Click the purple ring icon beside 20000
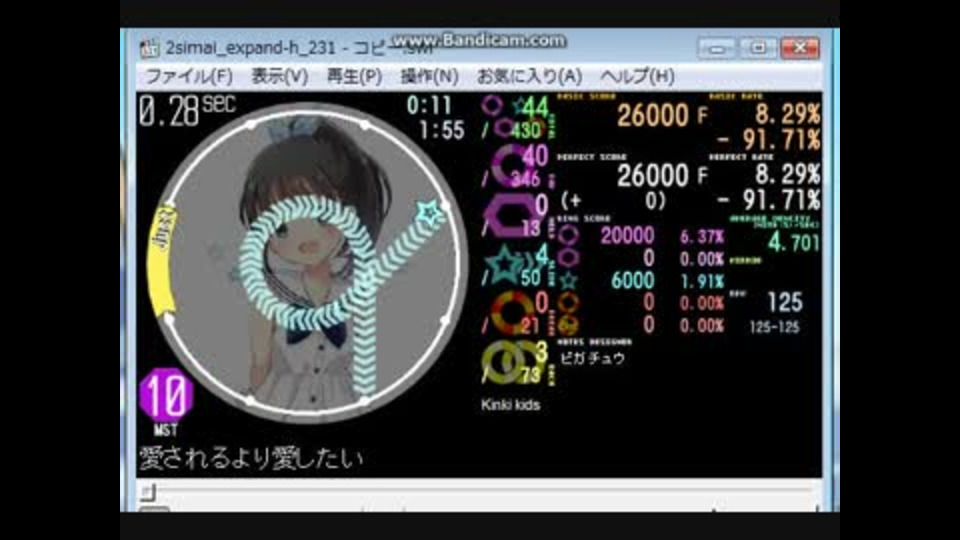Screen dimensions: 960x540 [x=568, y=235]
